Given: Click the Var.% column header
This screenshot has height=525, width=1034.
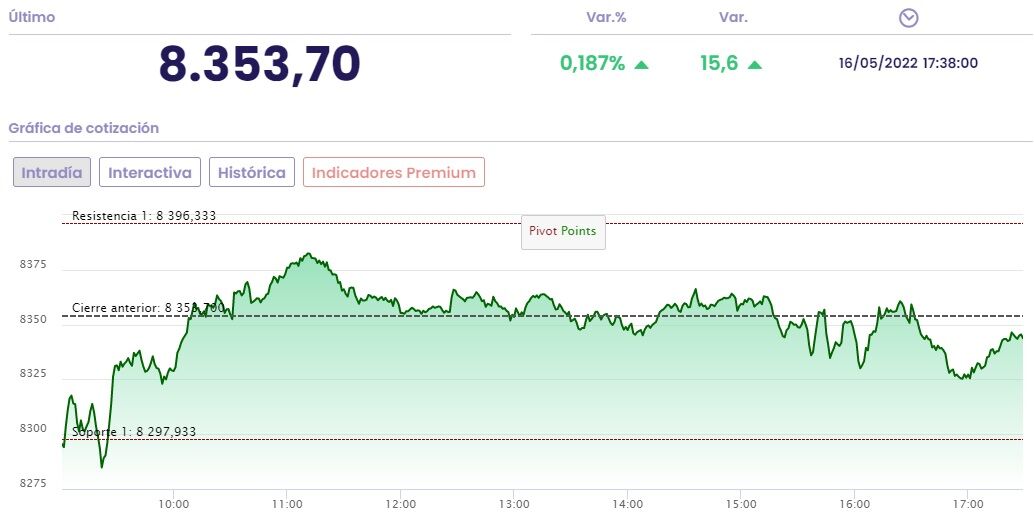Looking at the screenshot, I should tap(605, 18).
